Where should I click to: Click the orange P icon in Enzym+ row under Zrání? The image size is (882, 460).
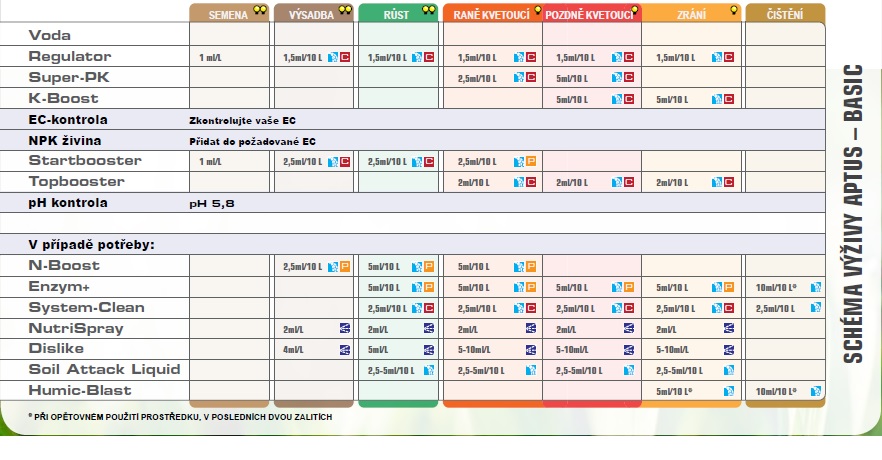[x=729, y=287]
